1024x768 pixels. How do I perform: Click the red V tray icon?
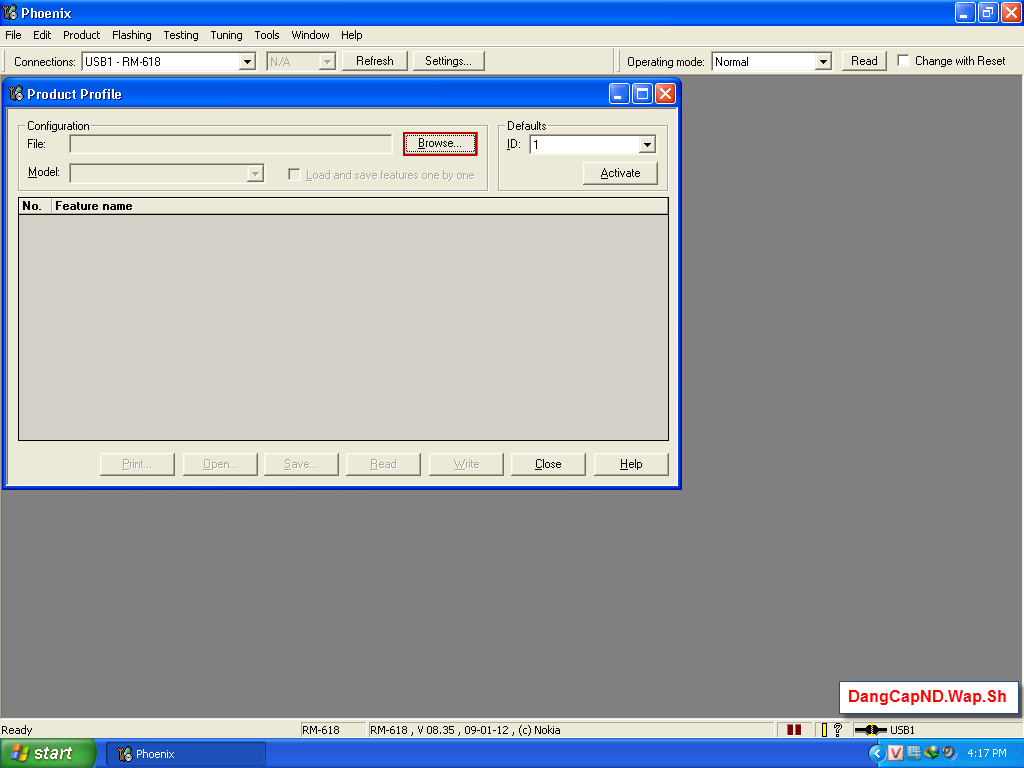[895, 753]
